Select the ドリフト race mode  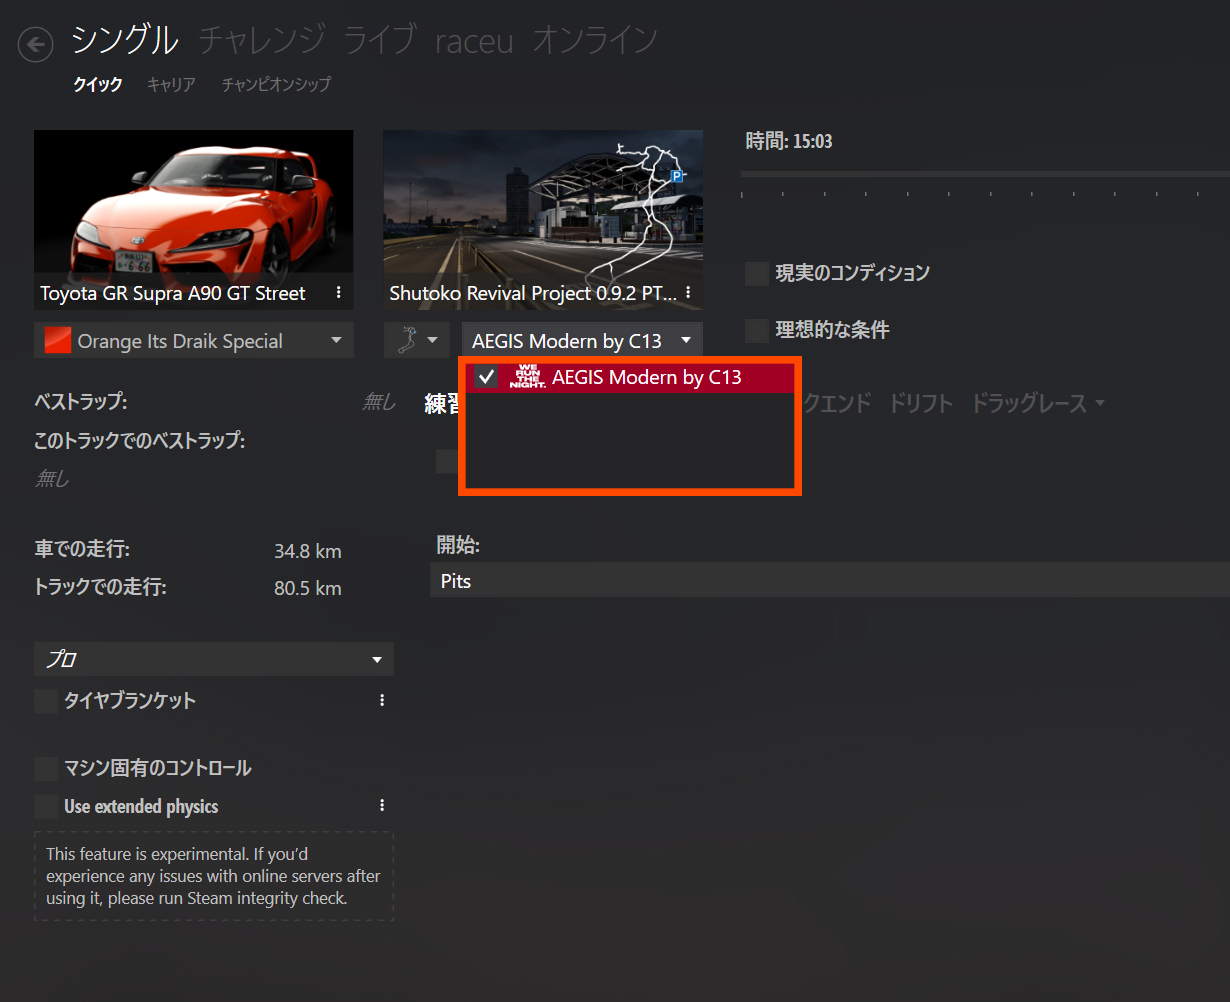(921, 404)
